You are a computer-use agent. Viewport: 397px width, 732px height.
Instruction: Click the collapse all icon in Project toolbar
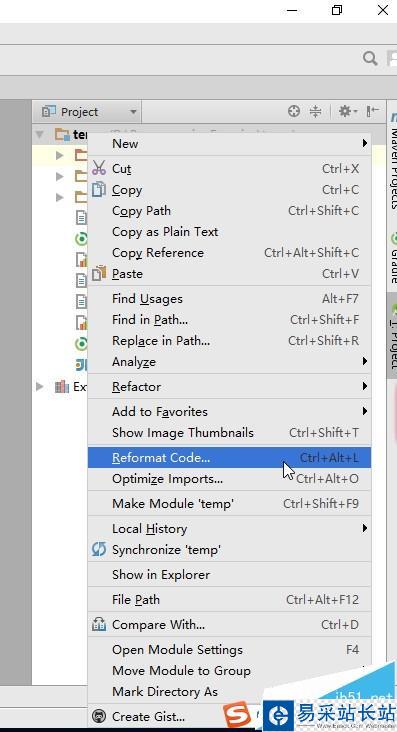[x=315, y=111]
